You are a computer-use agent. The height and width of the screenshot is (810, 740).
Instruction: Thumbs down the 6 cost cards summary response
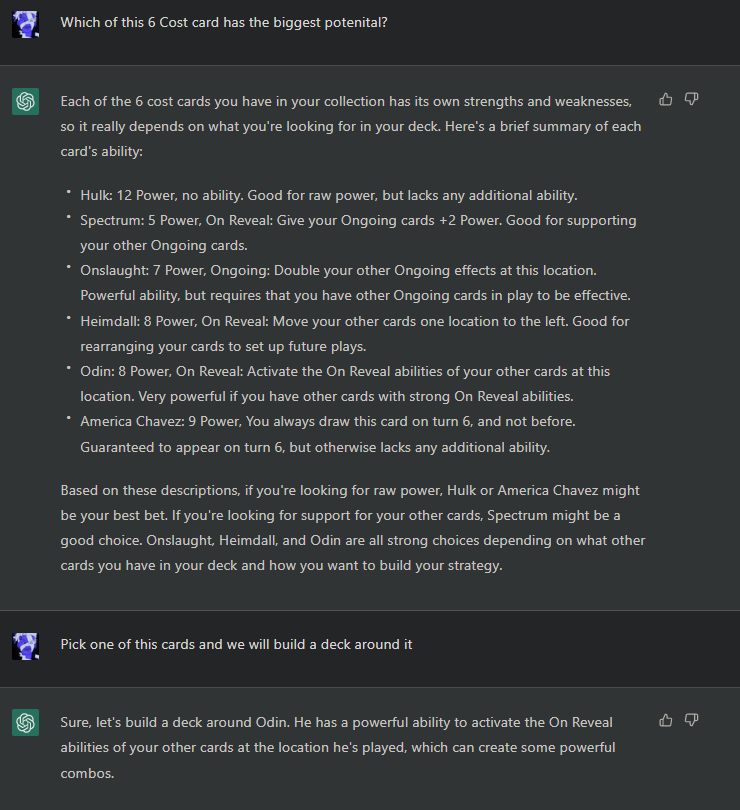coord(691,99)
